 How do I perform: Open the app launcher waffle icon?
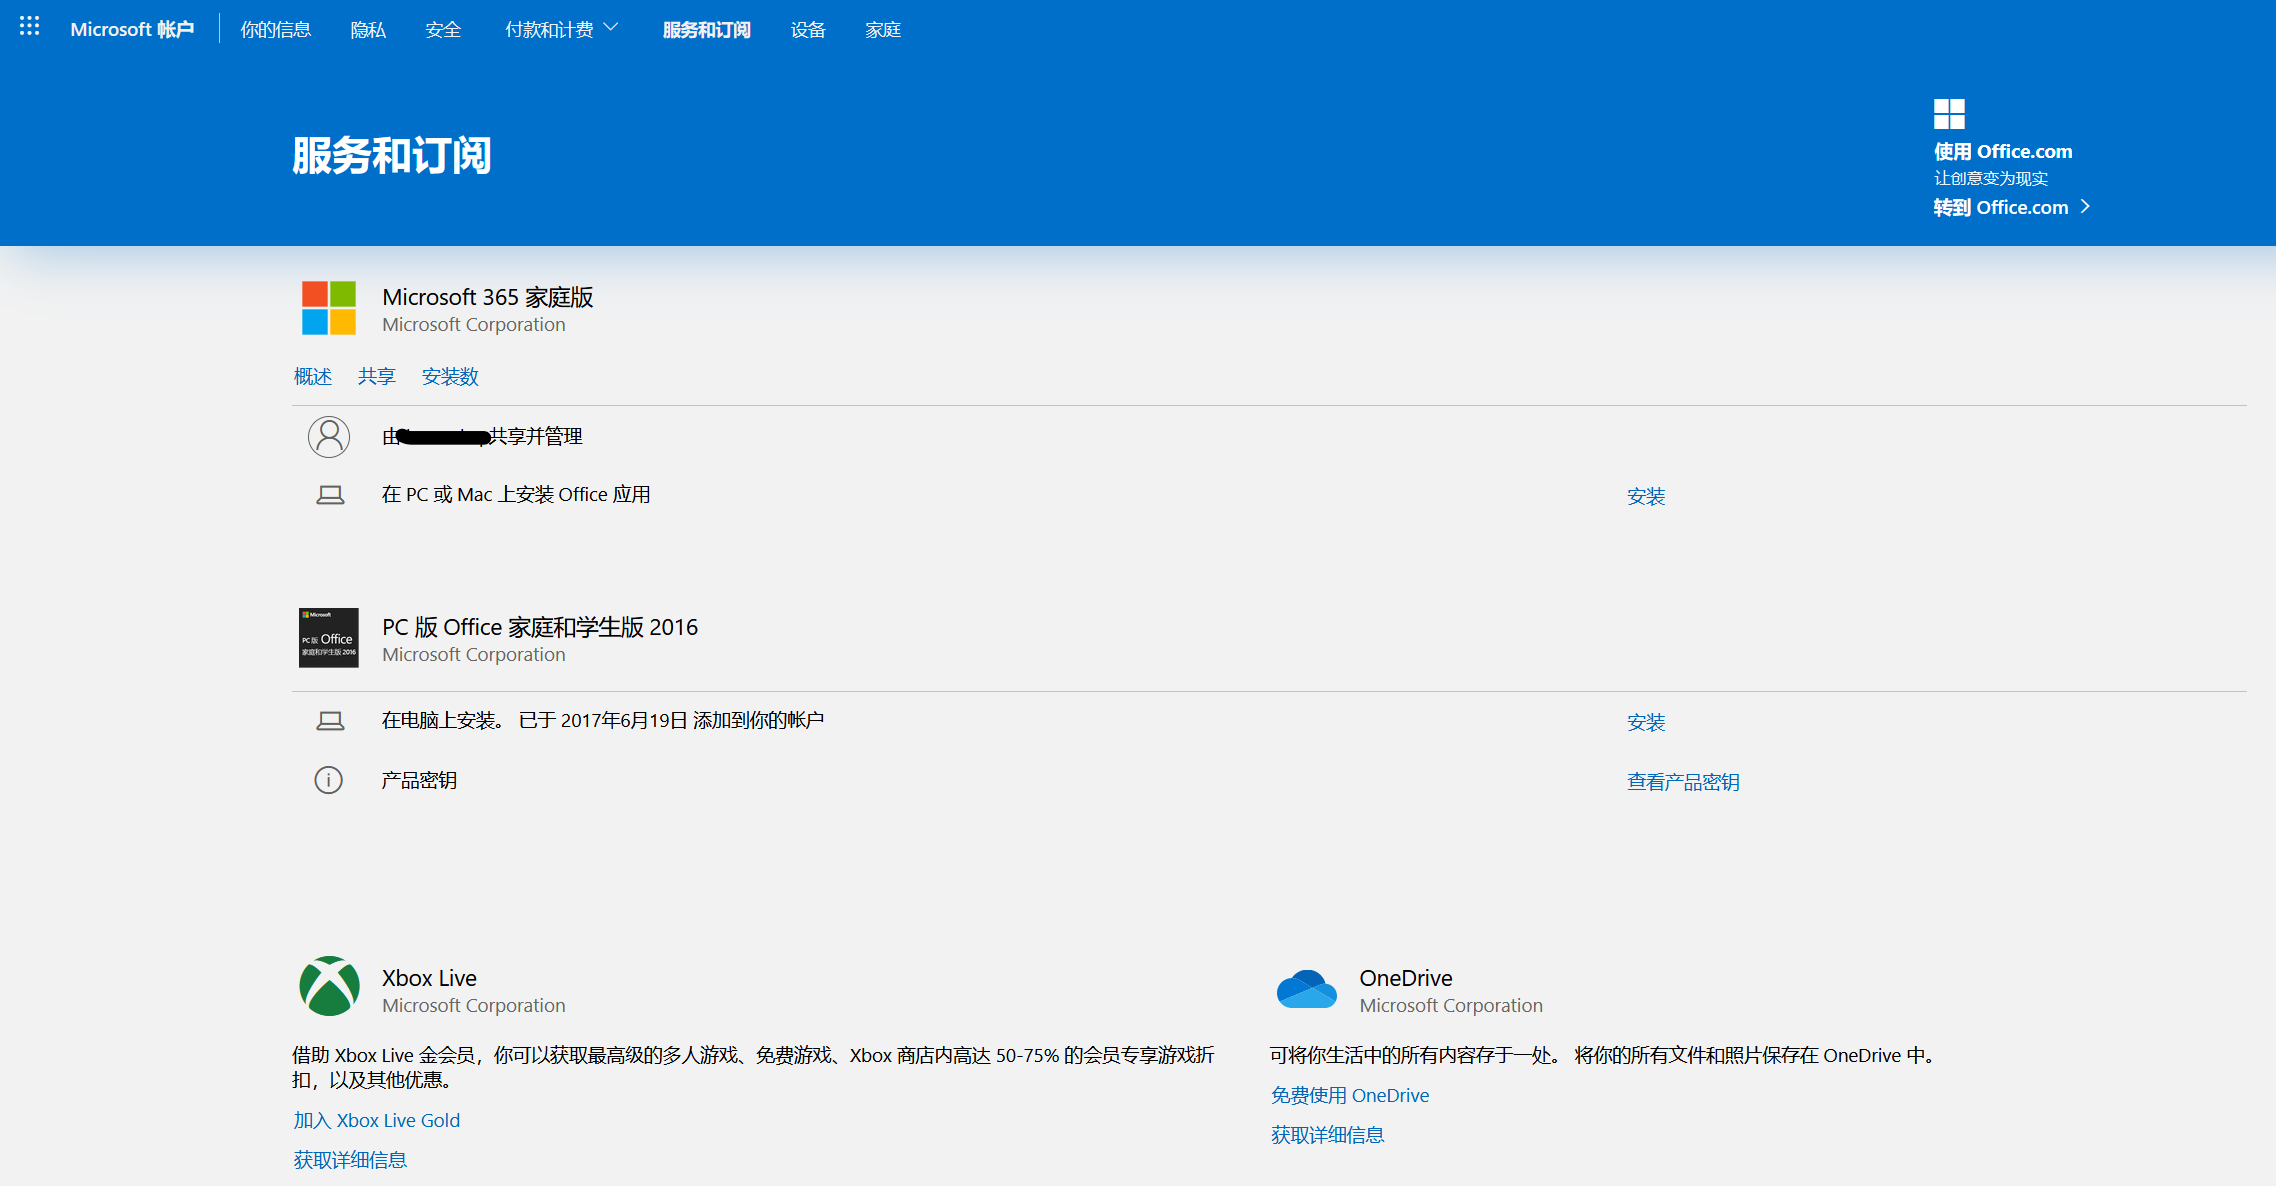(29, 27)
